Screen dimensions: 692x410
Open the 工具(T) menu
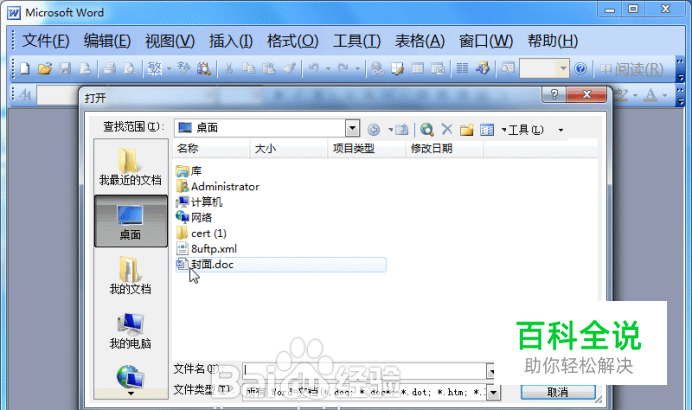point(357,41)
